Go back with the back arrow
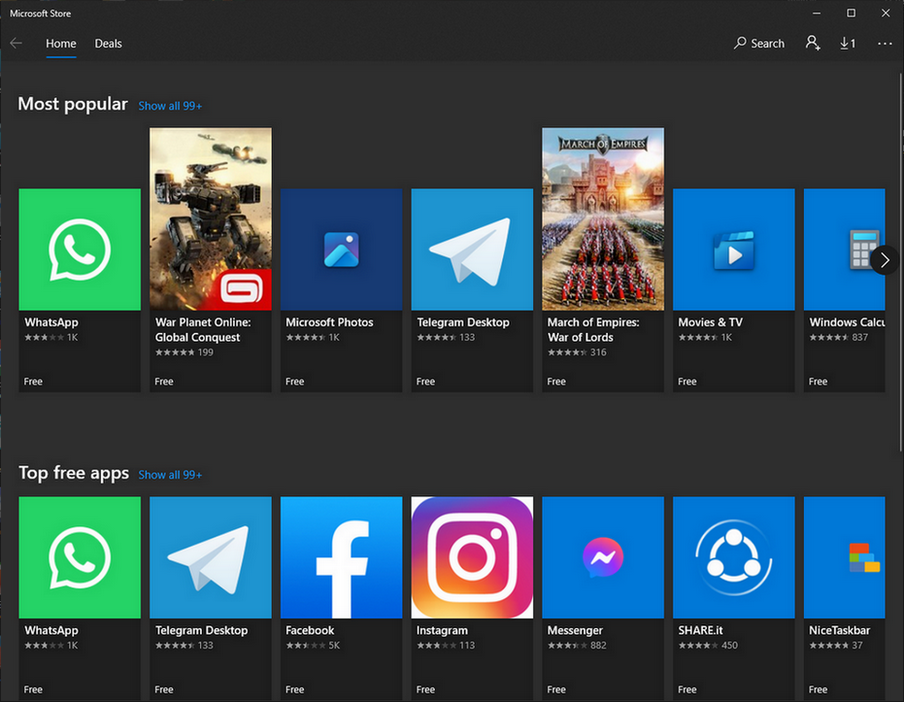This screenshot has width=904, height=702. pyautogui.click(x=16, y=43)
